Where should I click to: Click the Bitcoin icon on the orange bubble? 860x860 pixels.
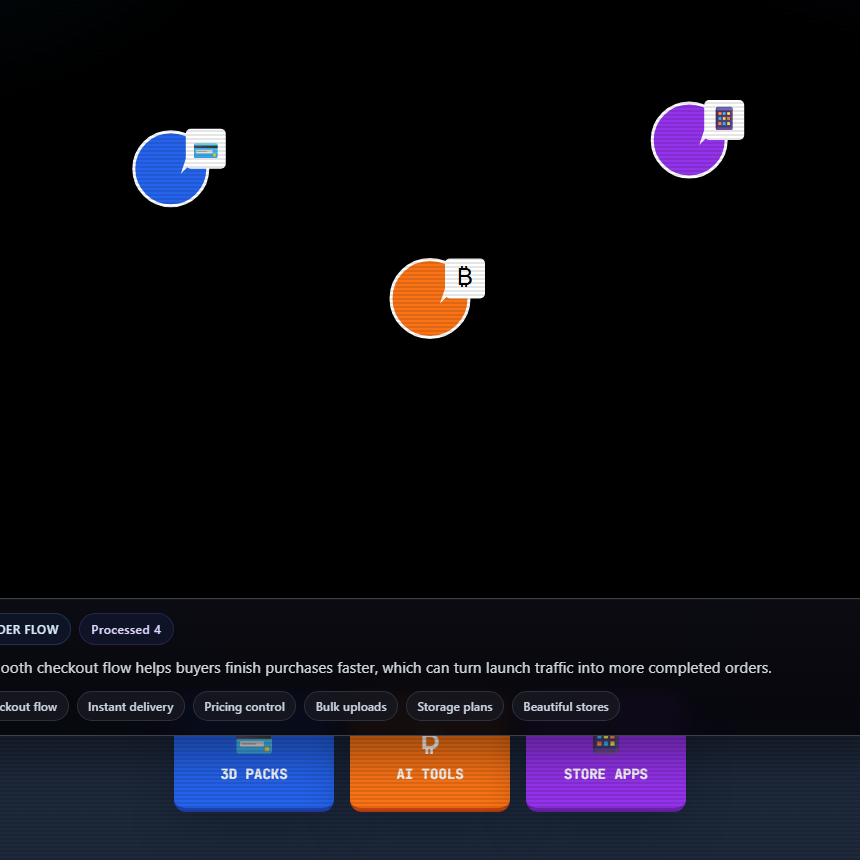[x=465, y=278]
